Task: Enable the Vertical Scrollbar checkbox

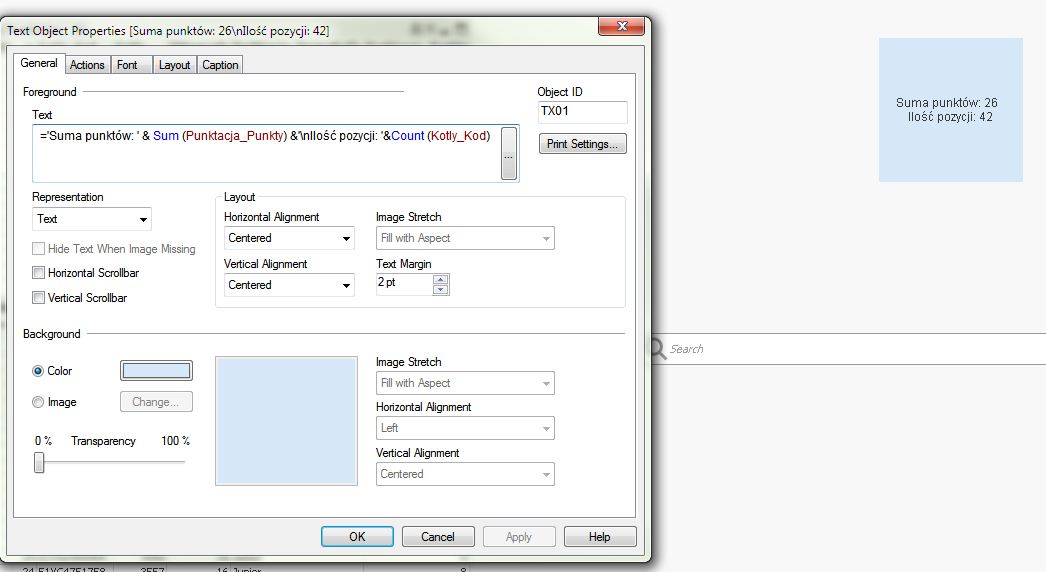Action: pos(39,298)
